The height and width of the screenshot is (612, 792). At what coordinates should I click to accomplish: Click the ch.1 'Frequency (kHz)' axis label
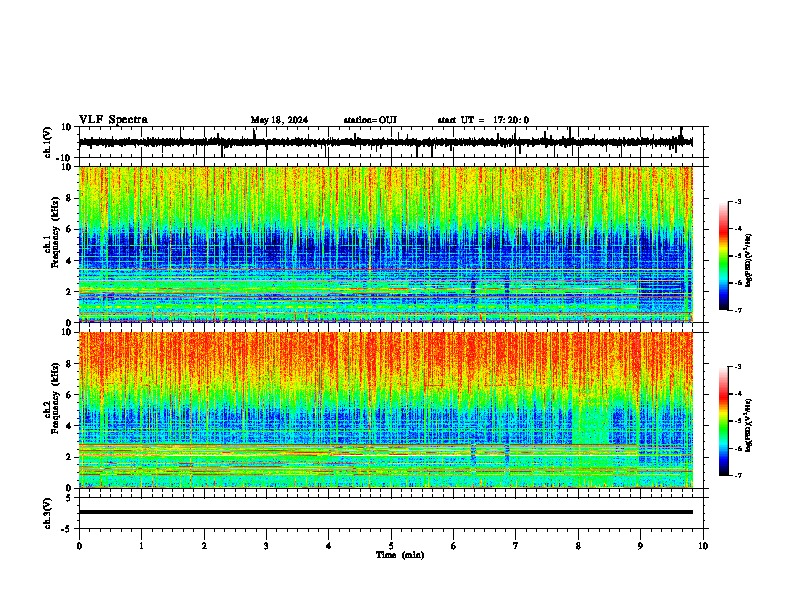[x=52, y=233]
